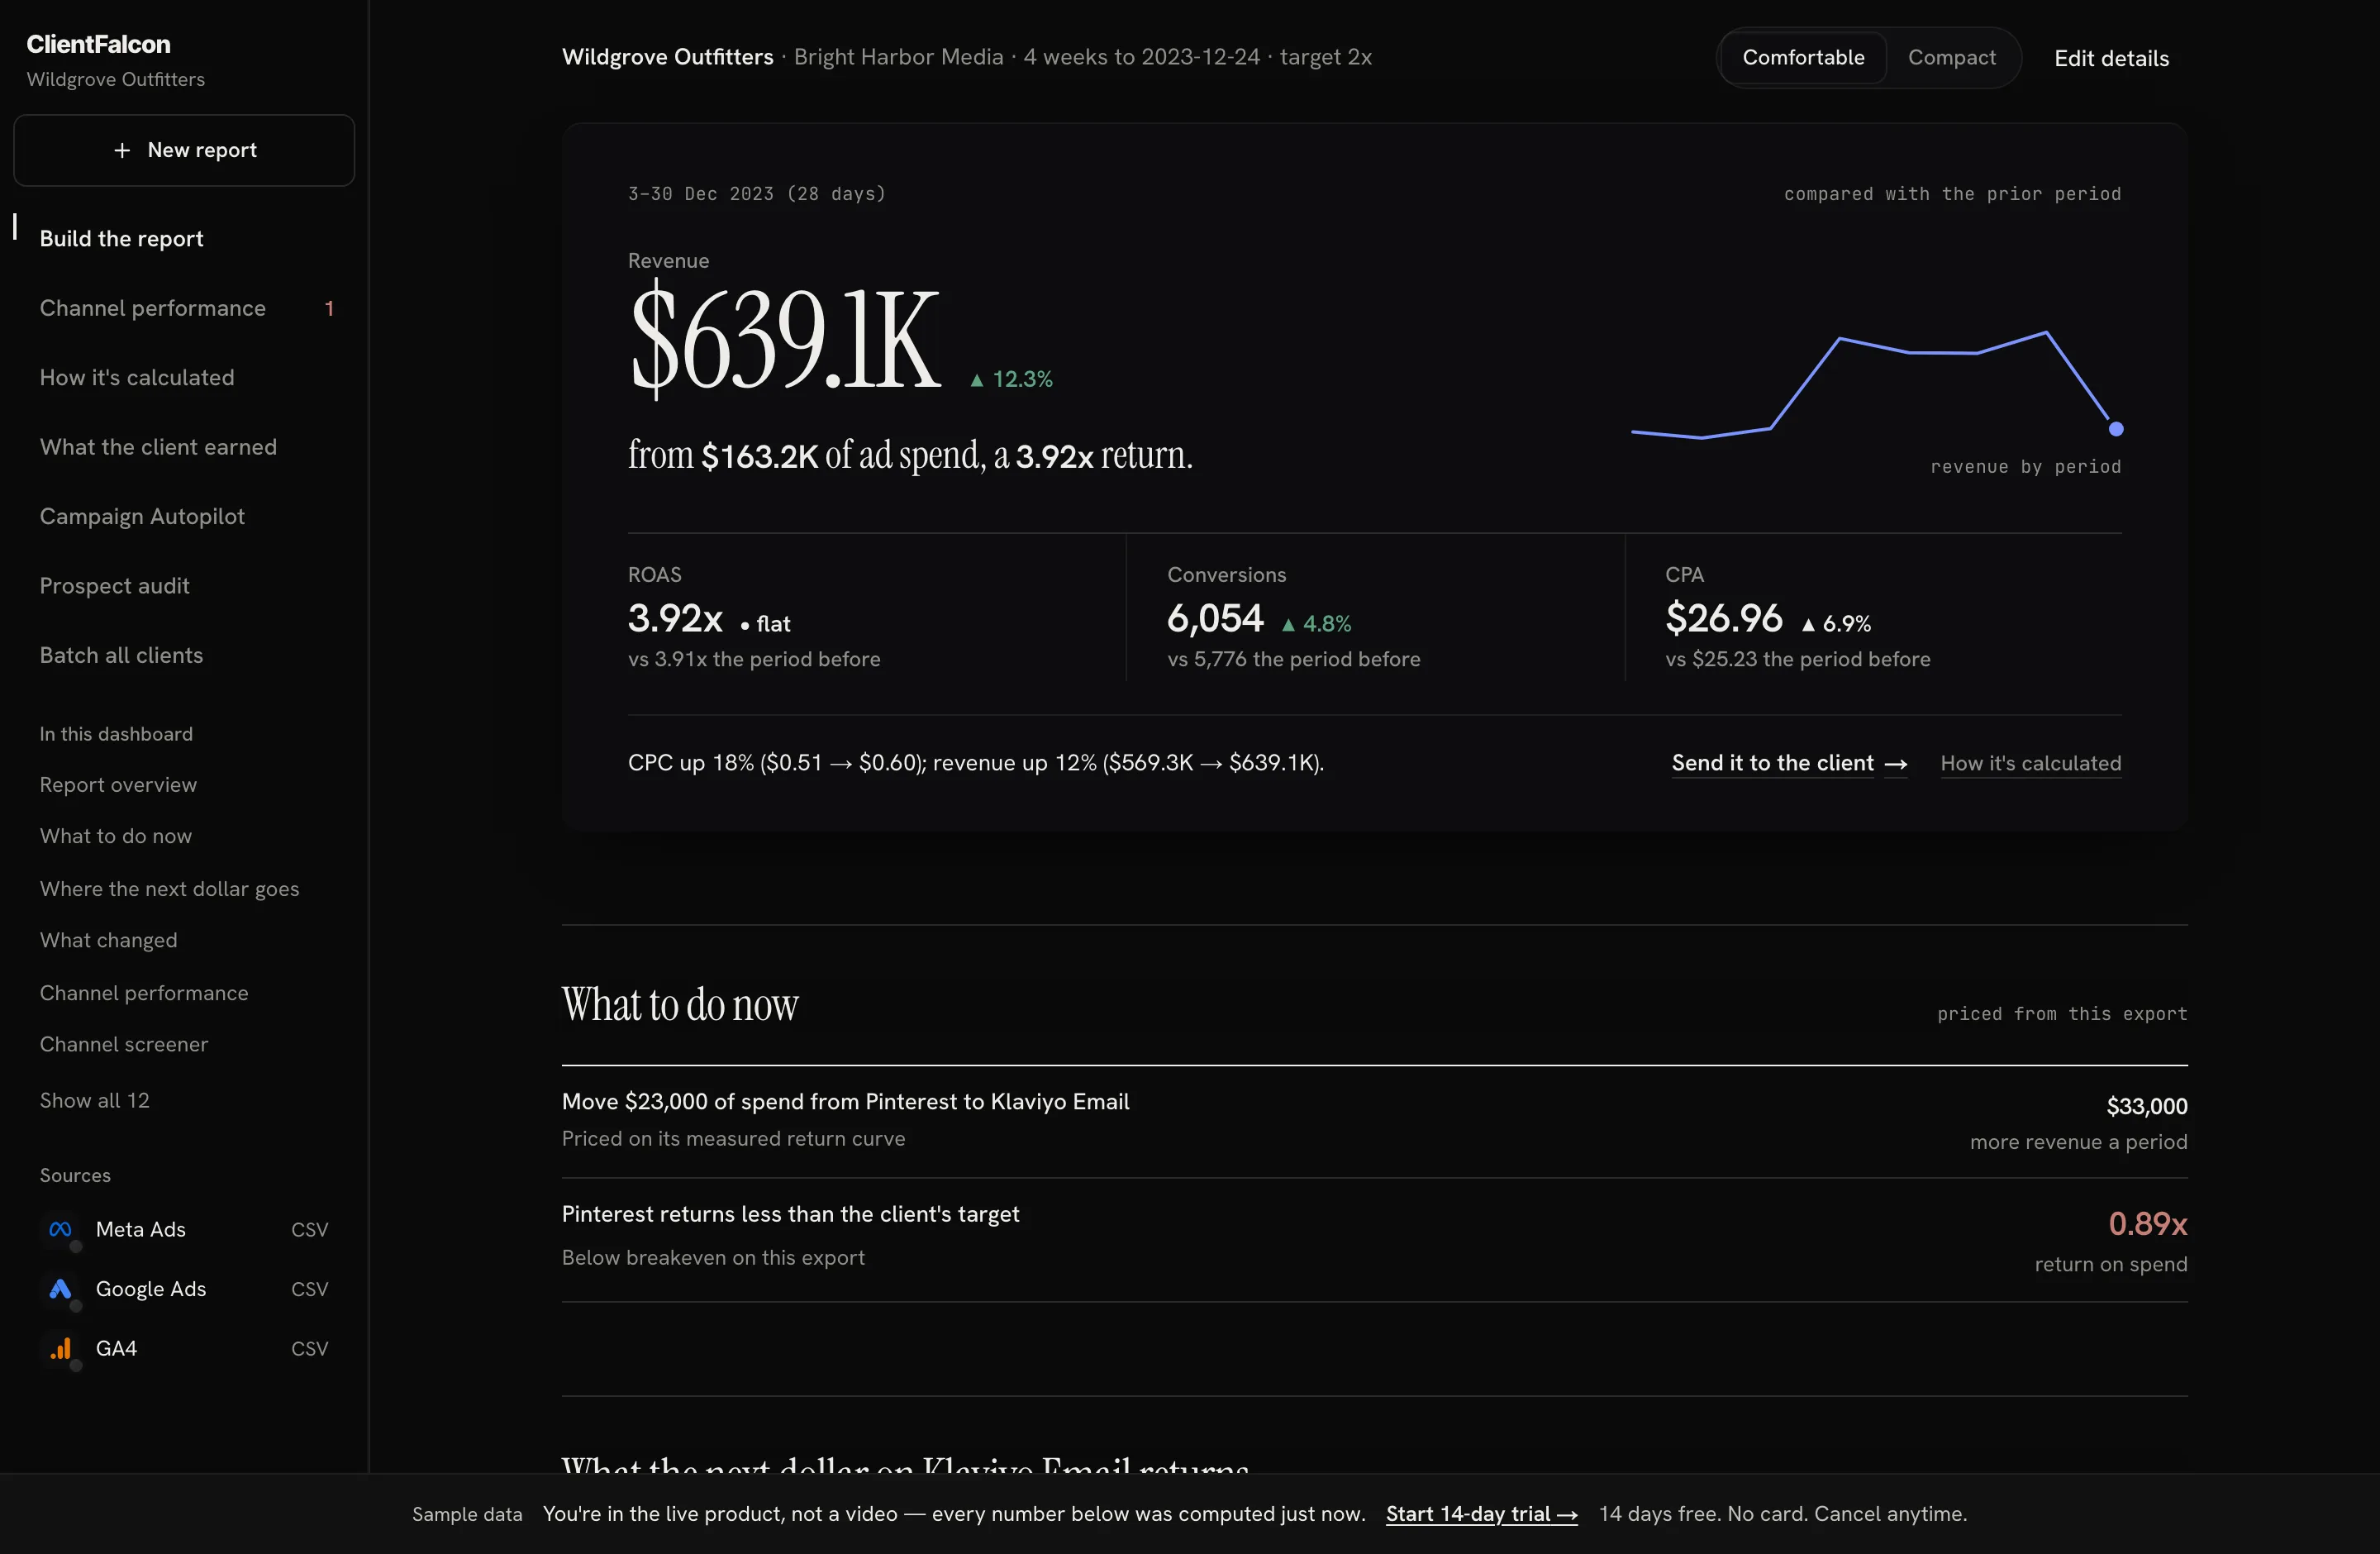This screenshot has width=2380, height=1554.
Task: Open Campaign Autopilot
Action: point(184,516)
